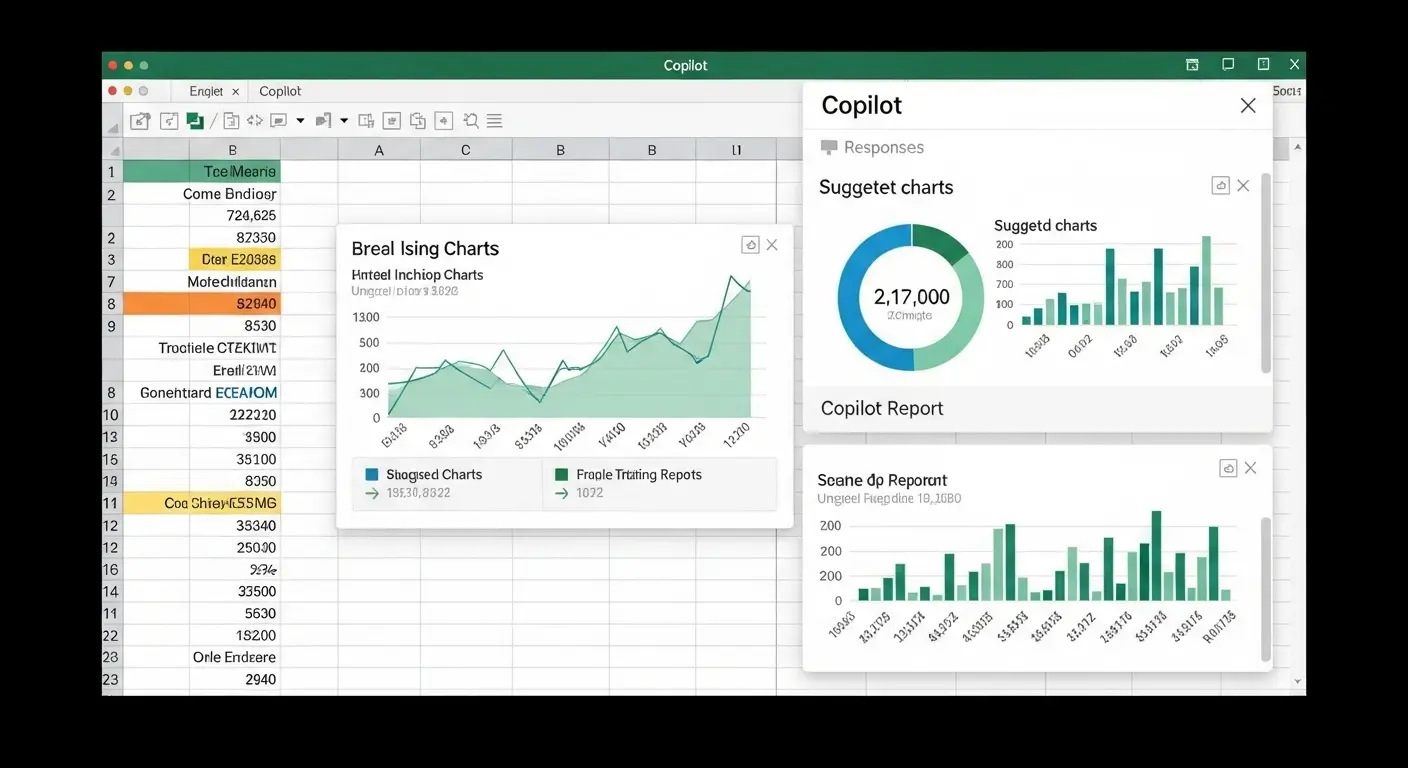
Task: Open dropdown arrow next to comment bubble icon
Action: [300, 121]
